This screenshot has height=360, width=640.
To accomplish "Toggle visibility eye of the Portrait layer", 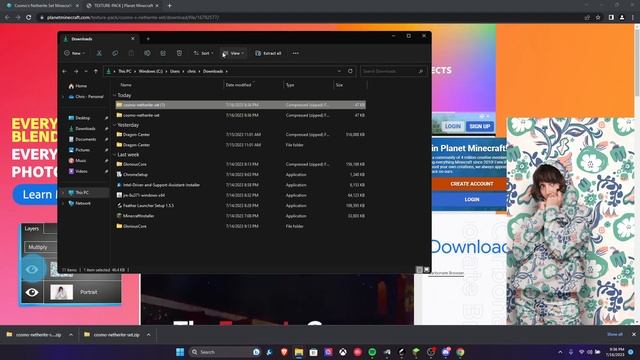I will pyautogui.click(x=32, y=292).
